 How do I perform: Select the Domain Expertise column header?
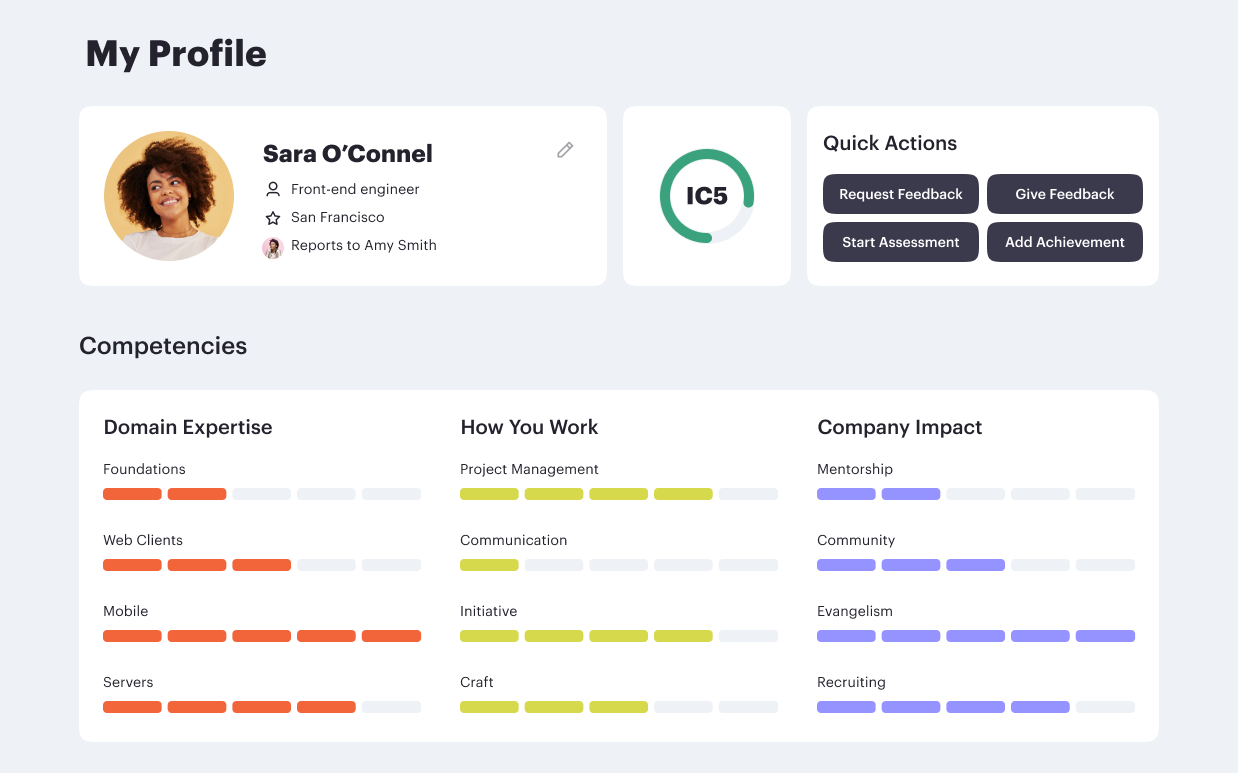pyautogui.click(x=188, y=427)
